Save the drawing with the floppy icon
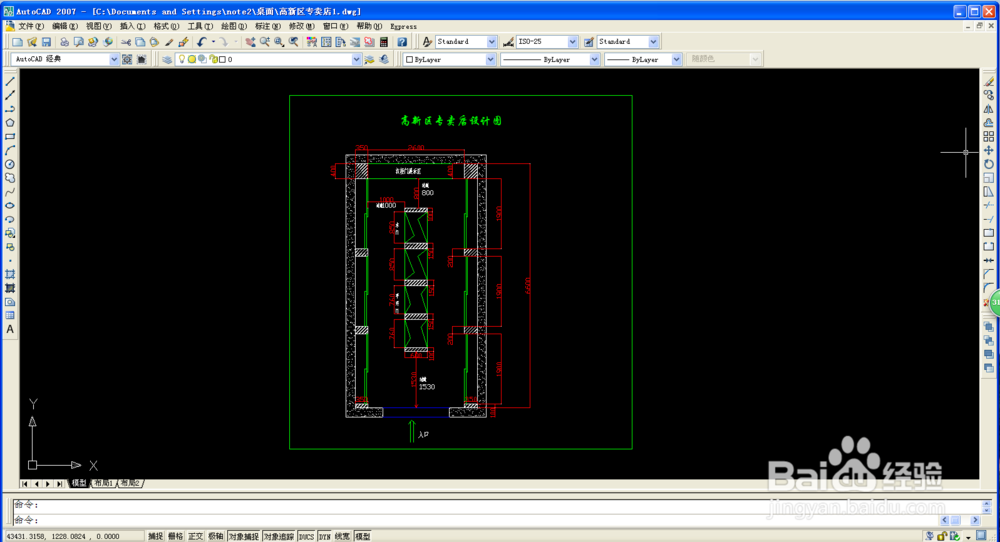 47,42
